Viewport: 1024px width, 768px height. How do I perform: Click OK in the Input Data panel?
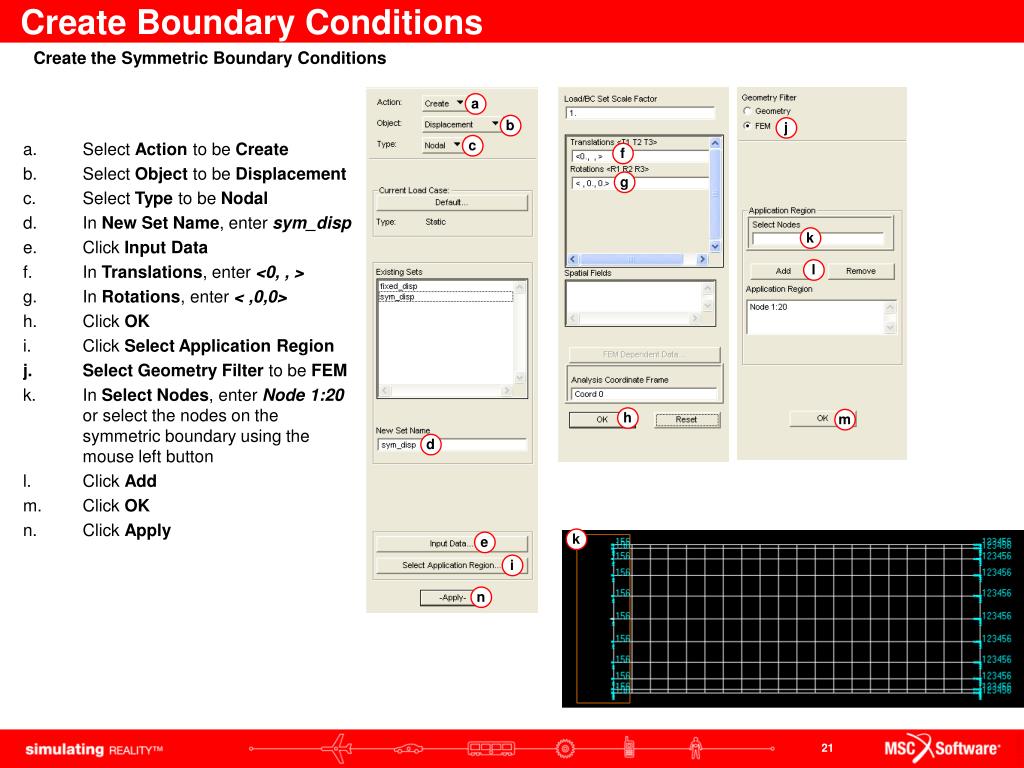(601, 420)
